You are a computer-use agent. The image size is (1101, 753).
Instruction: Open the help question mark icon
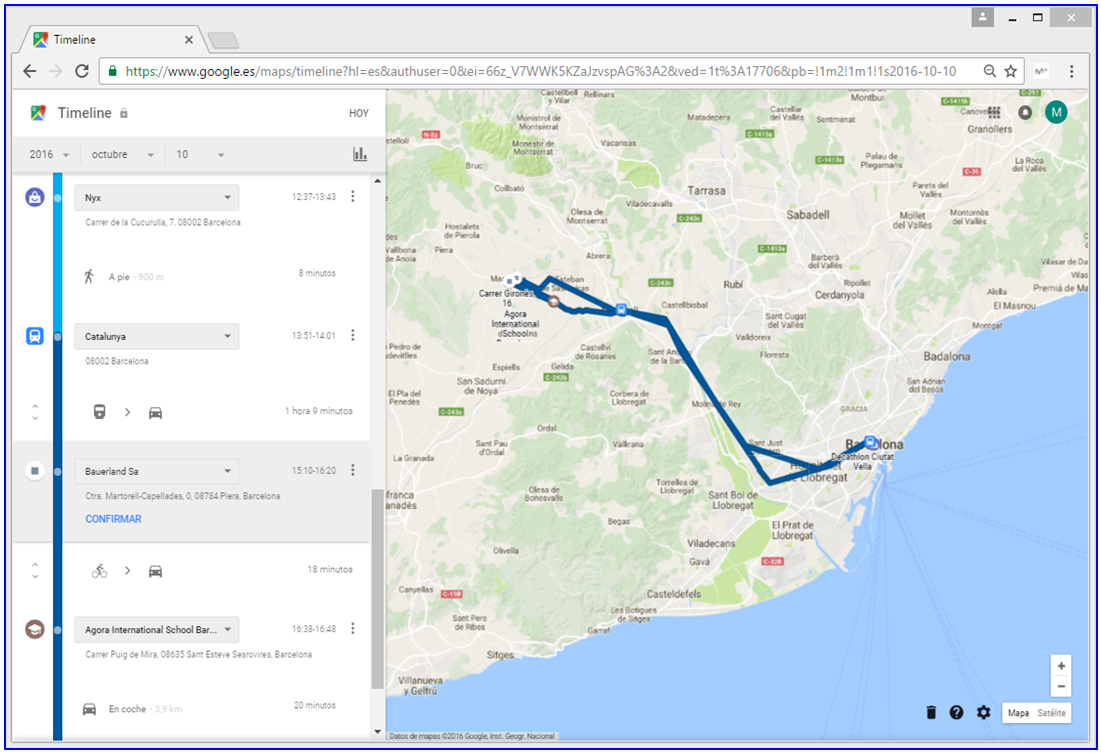point(957,712)
